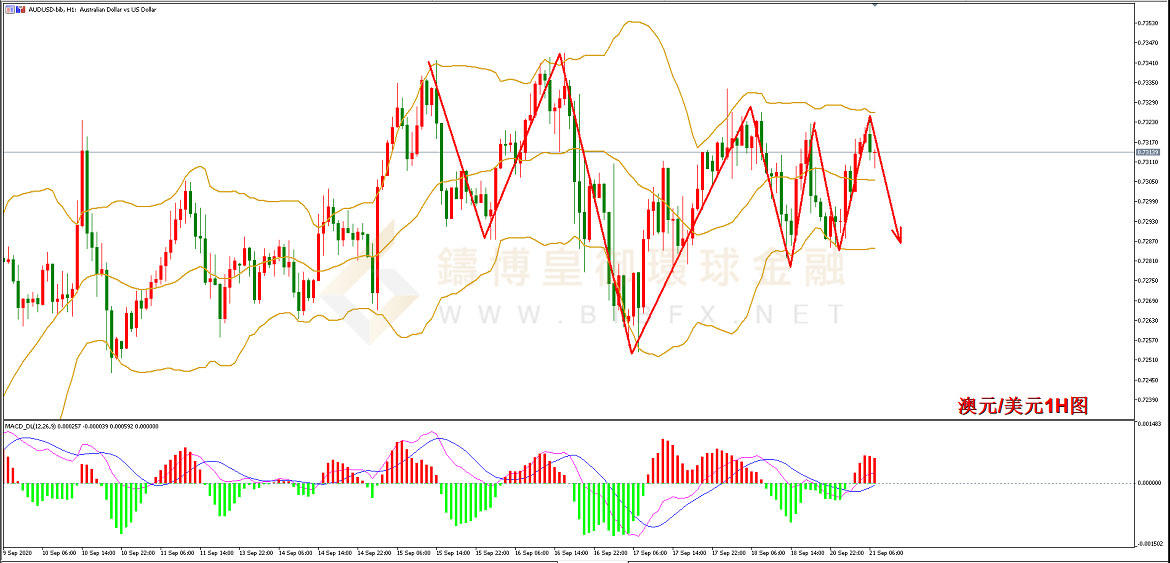The height and width of the screenshot is (563, 1170).
Task: Click the MACD upper scale value 0.001483
Action: pyautogui.click(x=1150, y=426)
